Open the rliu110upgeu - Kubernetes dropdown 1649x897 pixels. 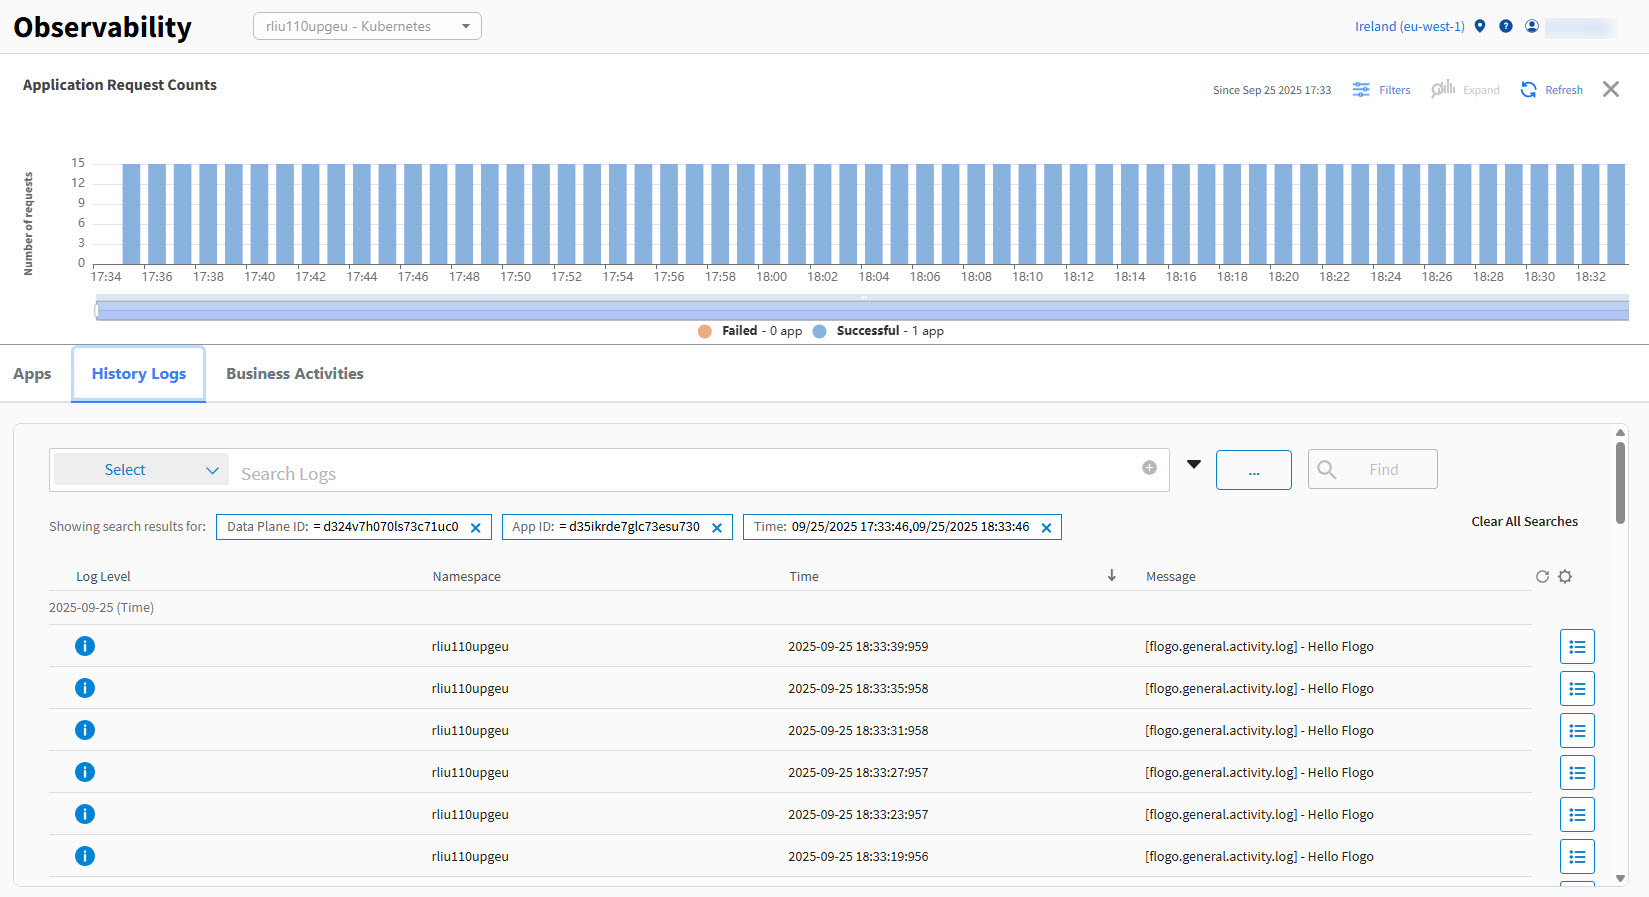(367, 26)
